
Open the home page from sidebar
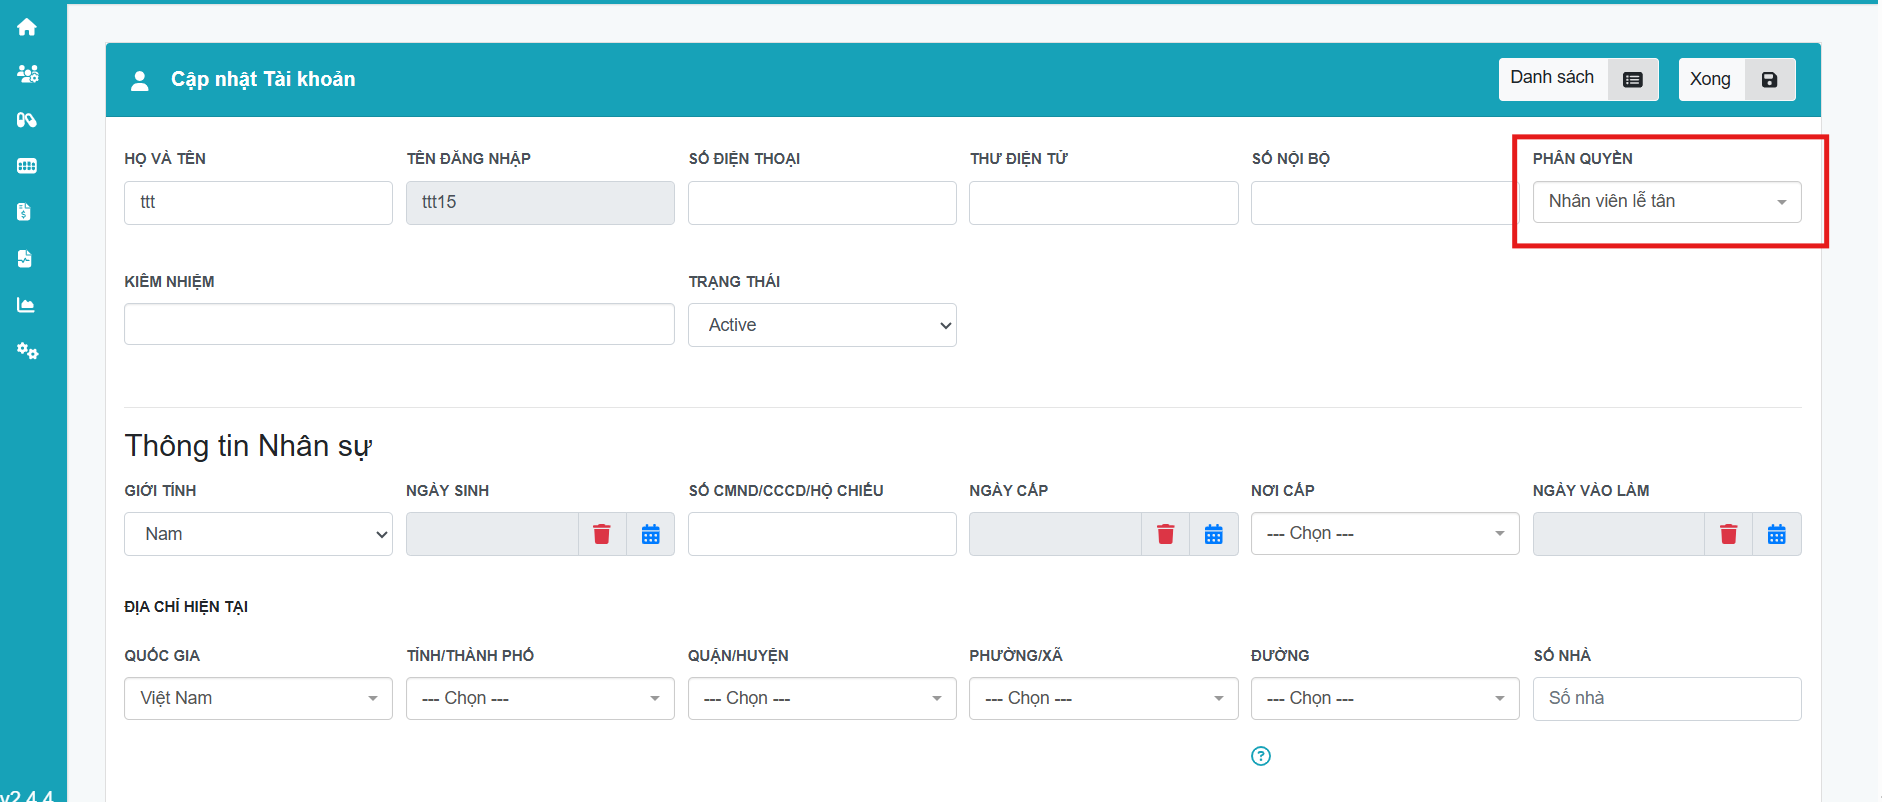coord(27,27)
